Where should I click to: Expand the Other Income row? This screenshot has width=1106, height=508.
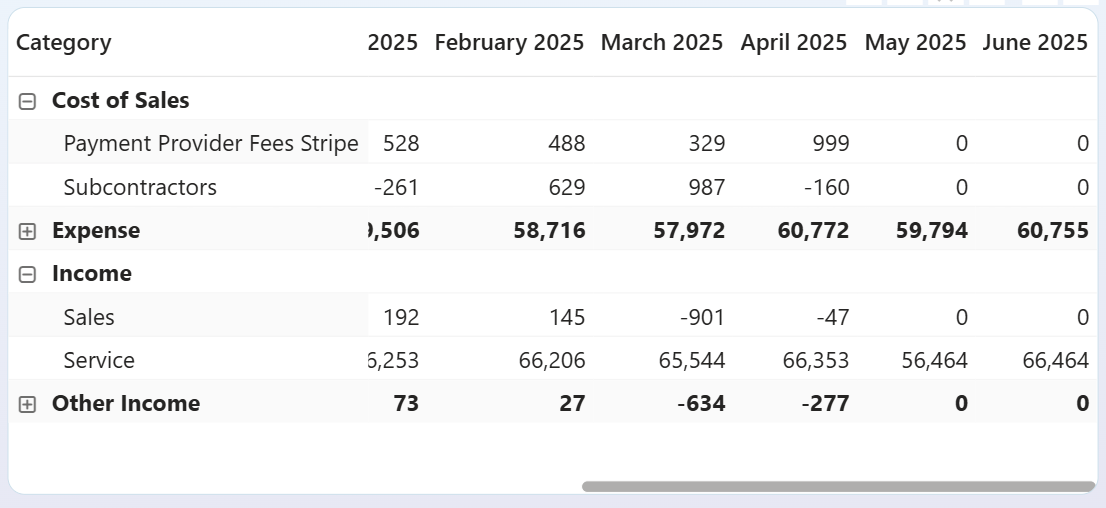tap(28, 404)
